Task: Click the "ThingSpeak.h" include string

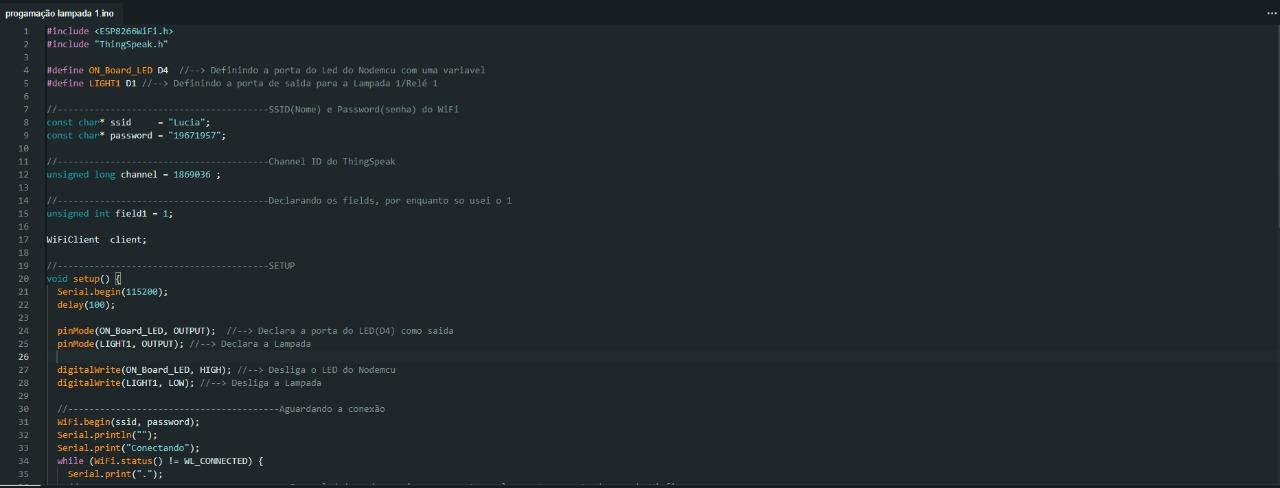Action: (x=131, y=44)
